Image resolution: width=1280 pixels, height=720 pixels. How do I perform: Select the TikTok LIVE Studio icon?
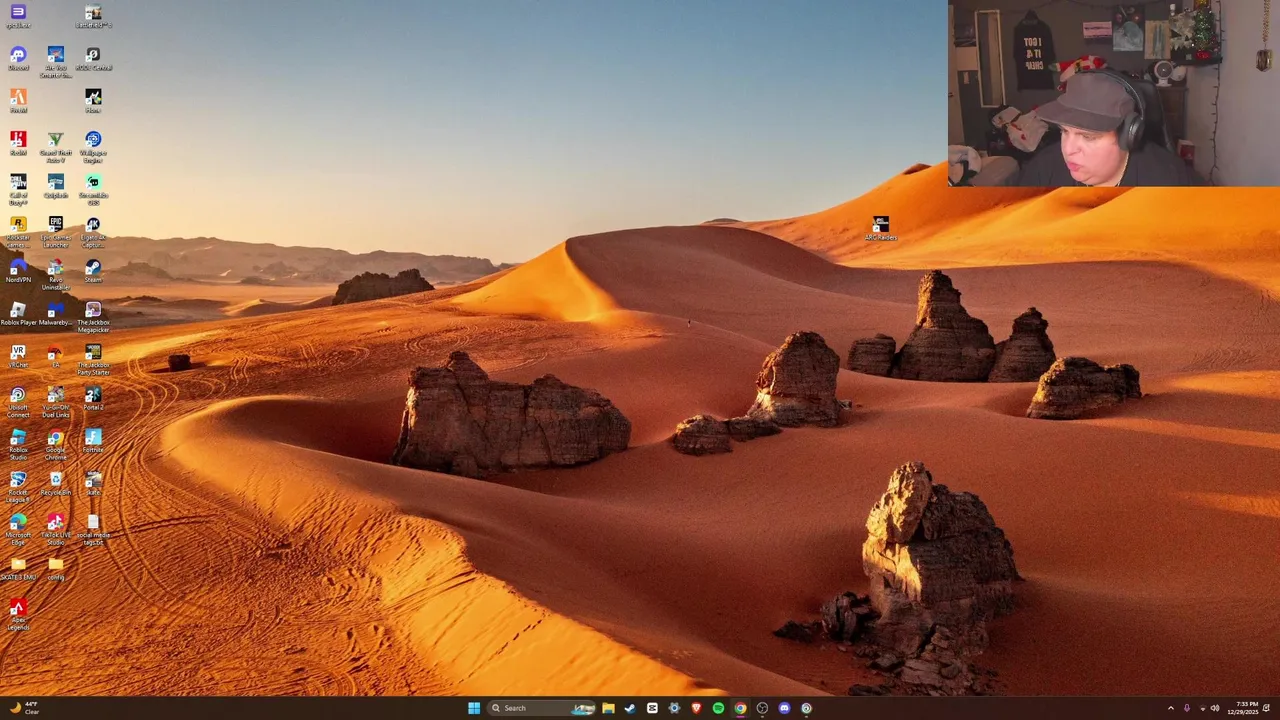[x=56, y=530]
